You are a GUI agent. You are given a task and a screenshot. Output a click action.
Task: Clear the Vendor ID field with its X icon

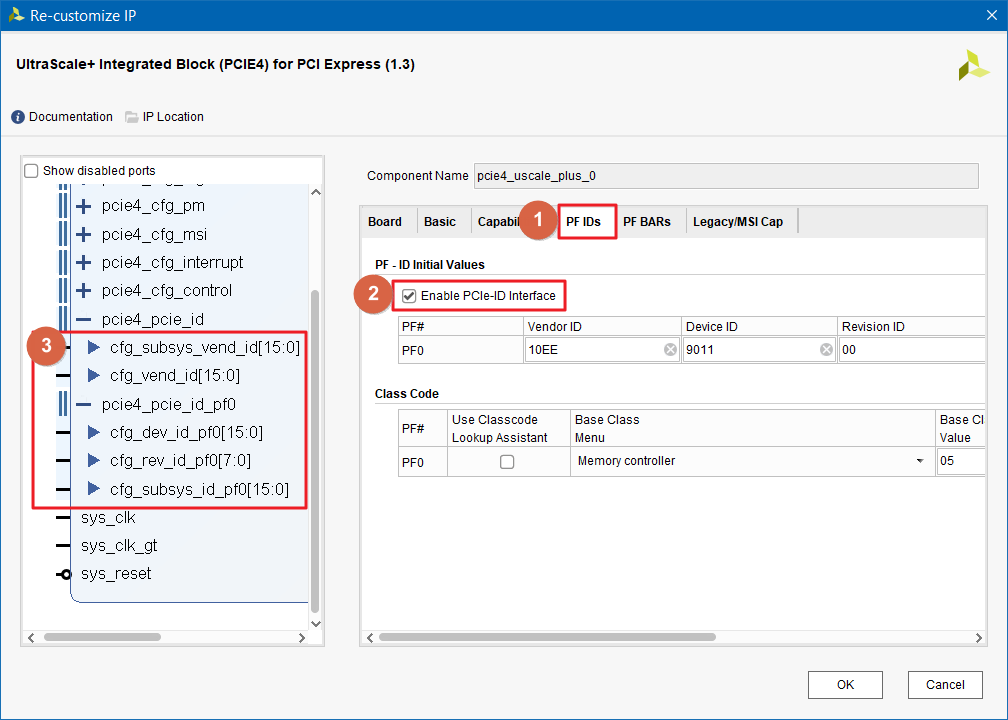[670, 350]
